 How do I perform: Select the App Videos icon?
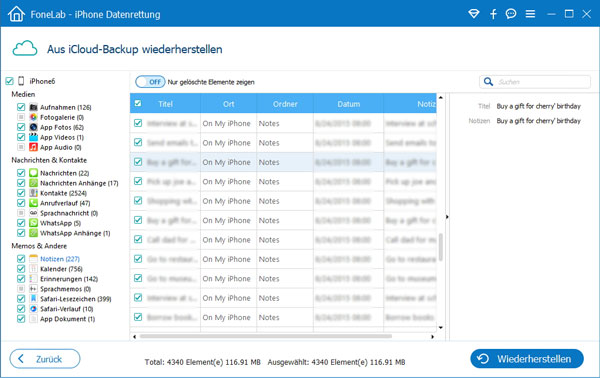34,137
